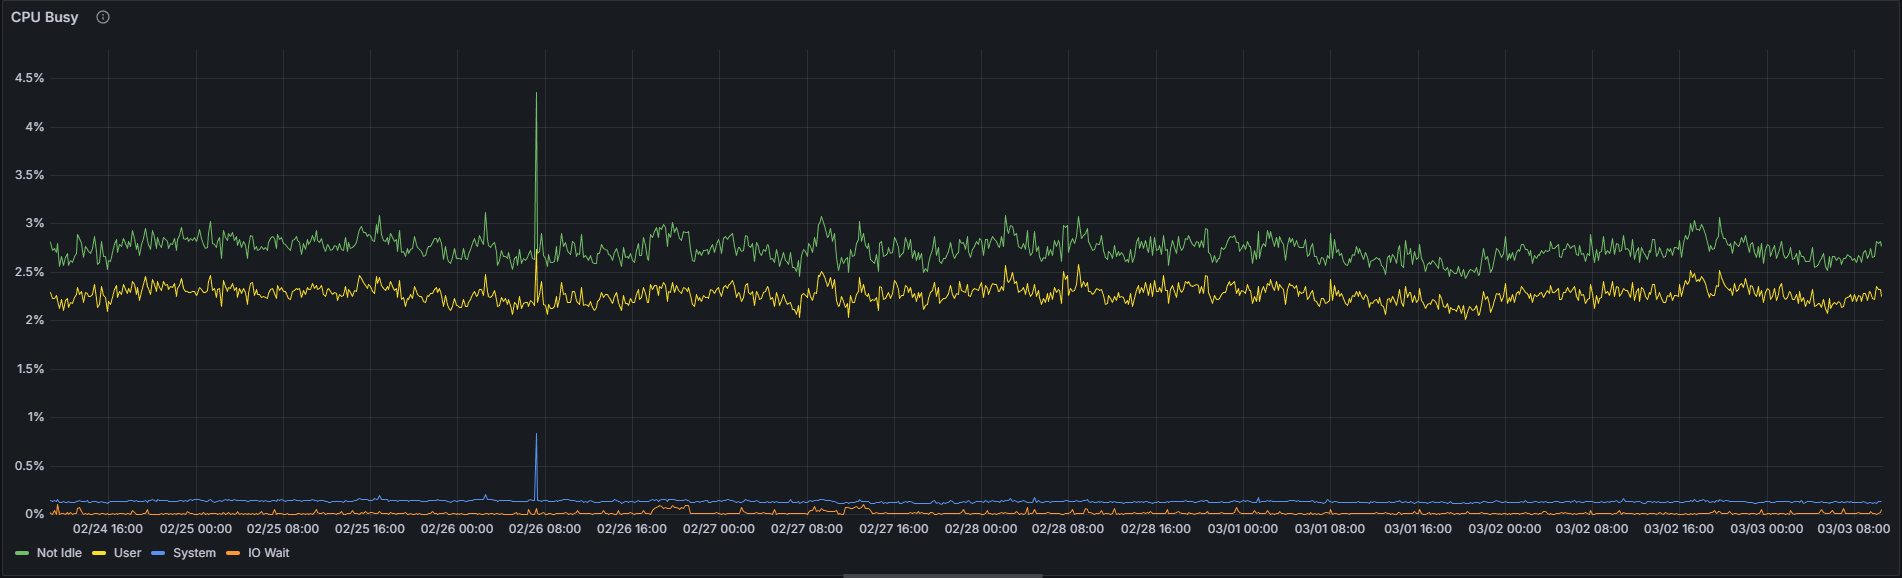Image resolution: width=1902 pixels, height=578 pixels.
Task: Click the 0% y-axis label
Action: (35, 514)
